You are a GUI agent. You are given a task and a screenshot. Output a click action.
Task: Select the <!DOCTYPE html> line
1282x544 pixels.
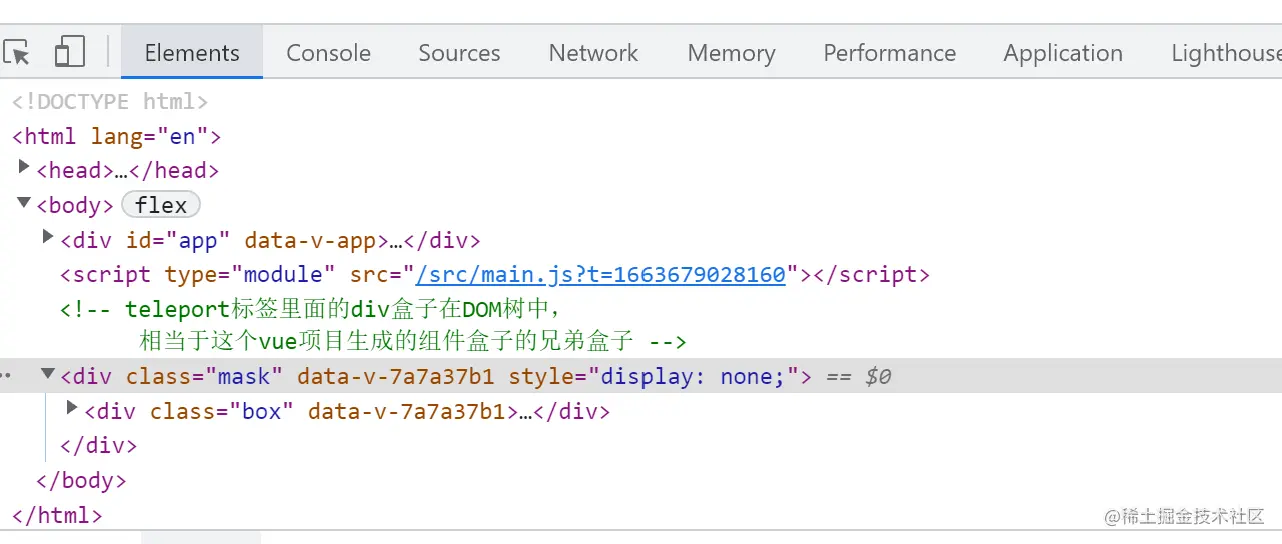tap(110, 102)
